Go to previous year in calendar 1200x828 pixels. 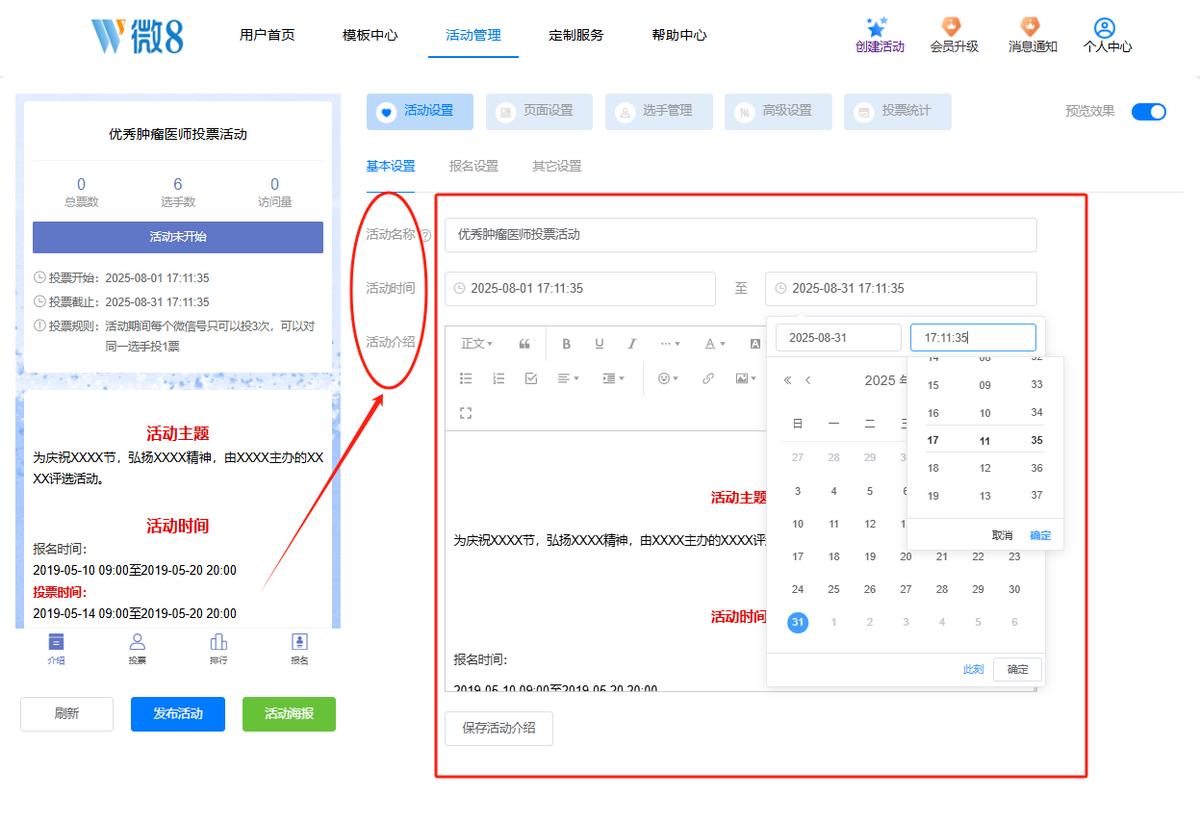click(x=788, y=380)
